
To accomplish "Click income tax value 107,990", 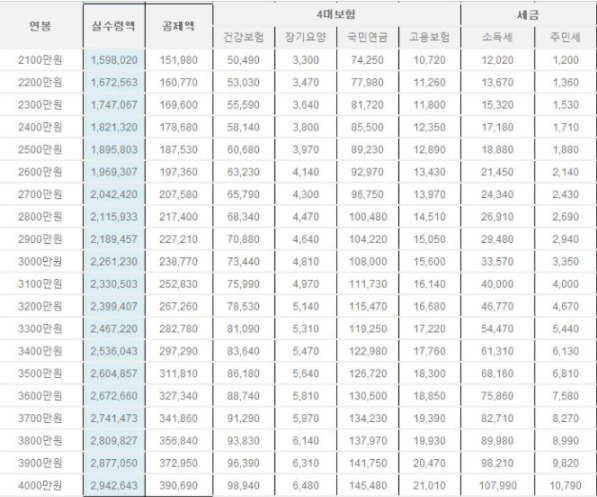I will pos(498,486).
